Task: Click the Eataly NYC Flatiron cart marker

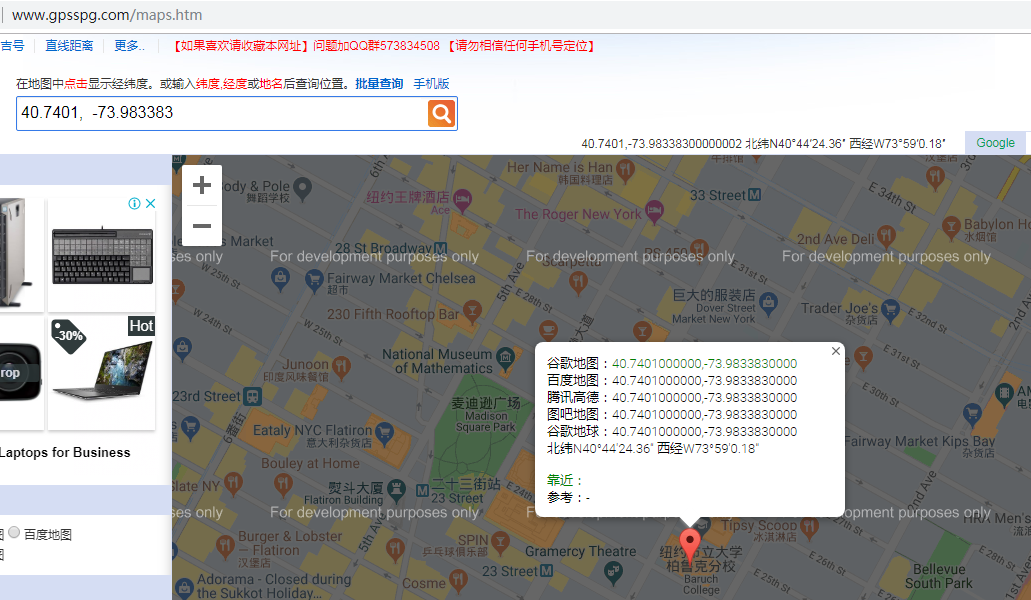Action: click(x=384, y=431)
